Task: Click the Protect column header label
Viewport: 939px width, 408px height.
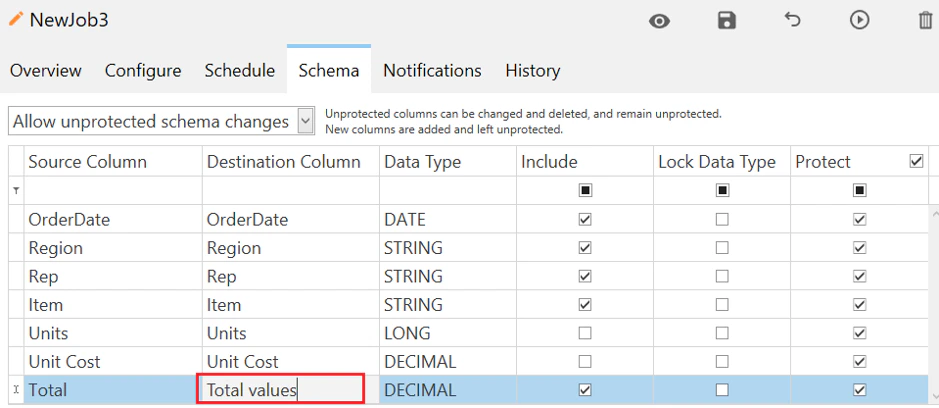Action: tap(823, 162)
